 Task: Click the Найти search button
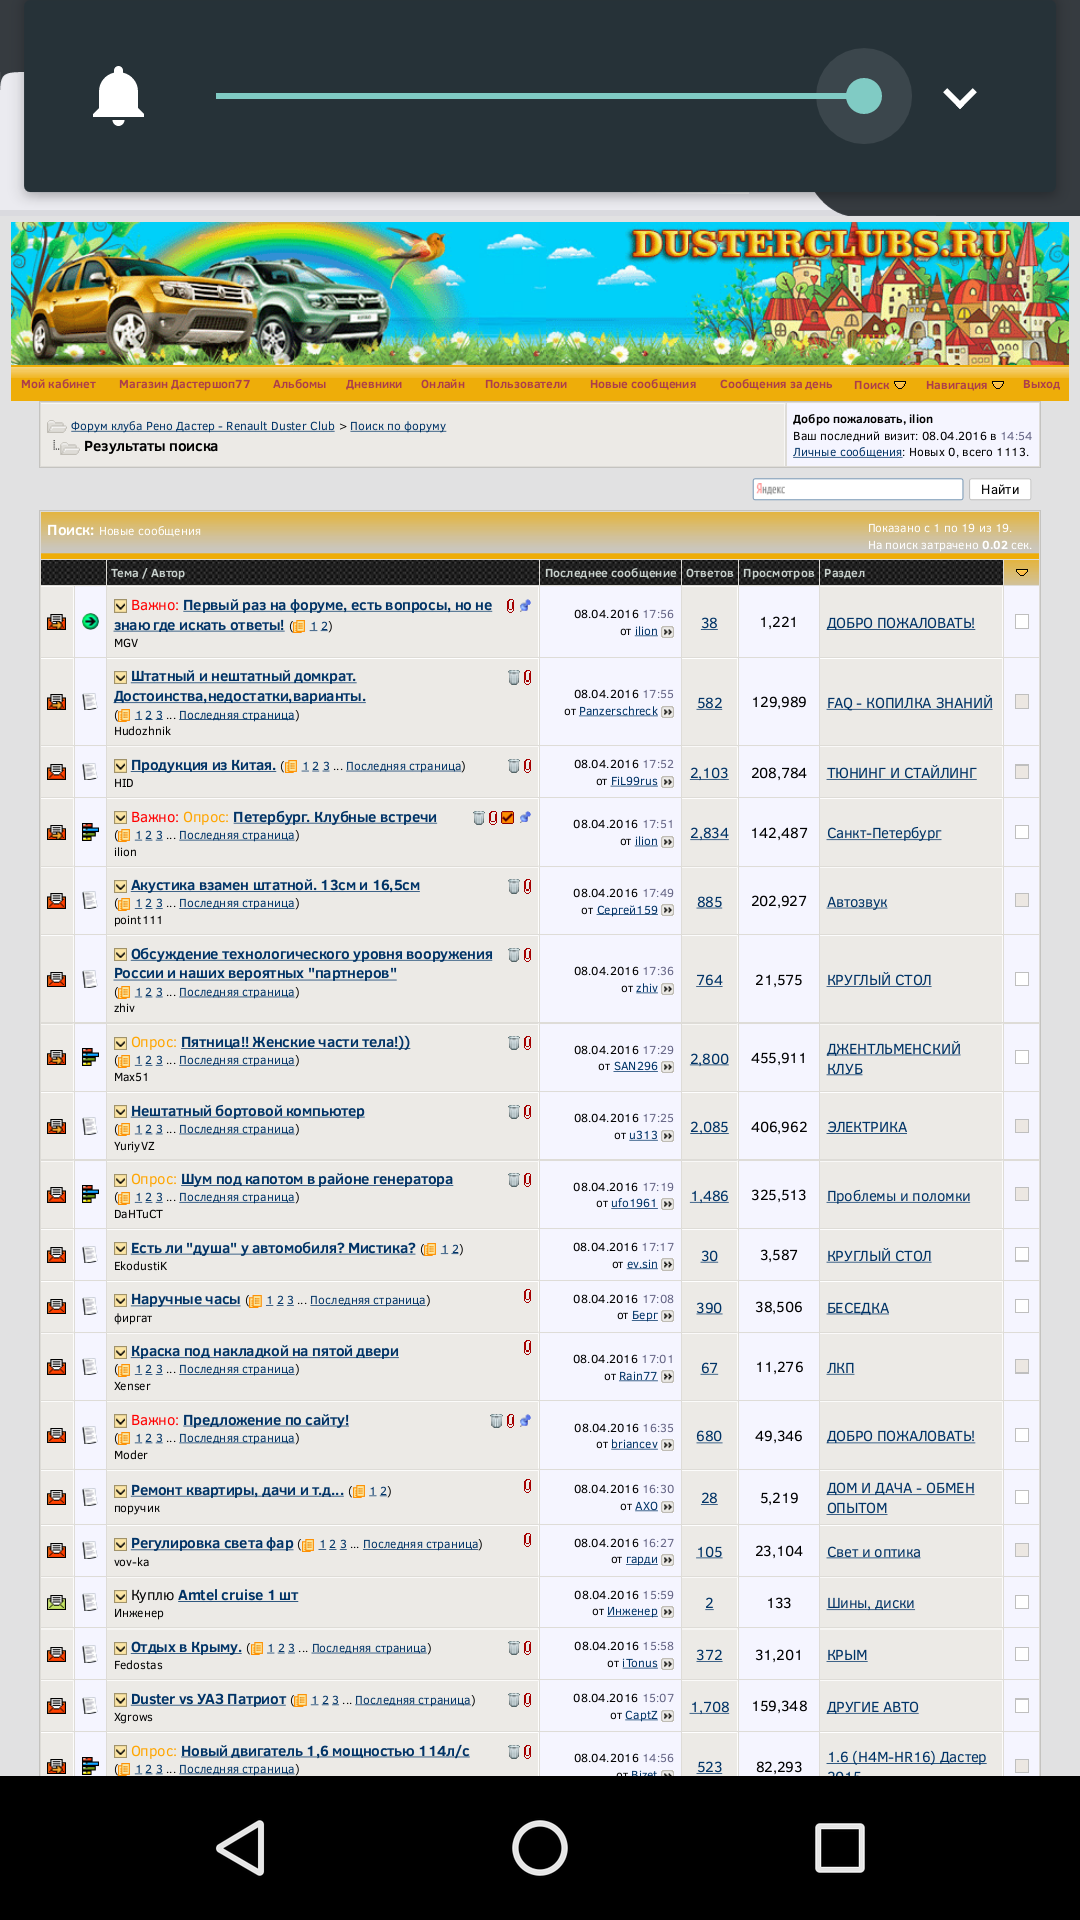click(1000, 489)
